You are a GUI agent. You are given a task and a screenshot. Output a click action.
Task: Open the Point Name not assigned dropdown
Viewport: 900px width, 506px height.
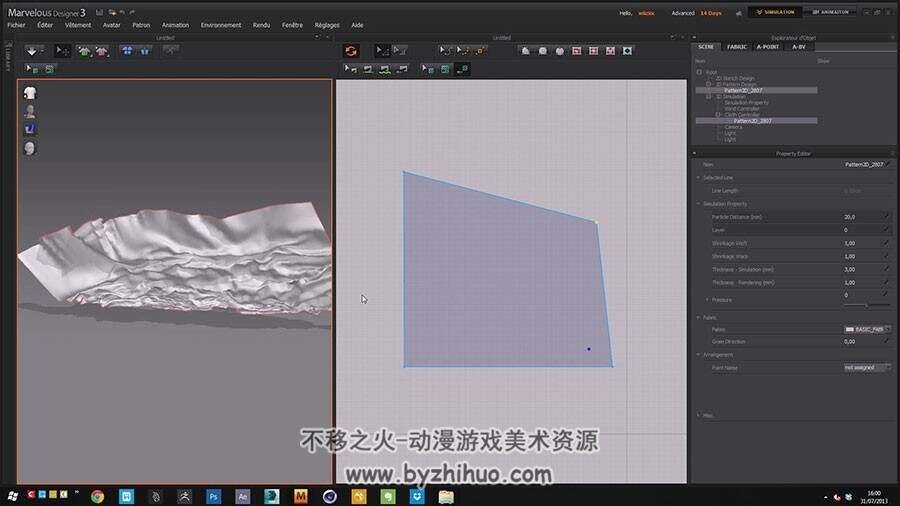(867, 367)
